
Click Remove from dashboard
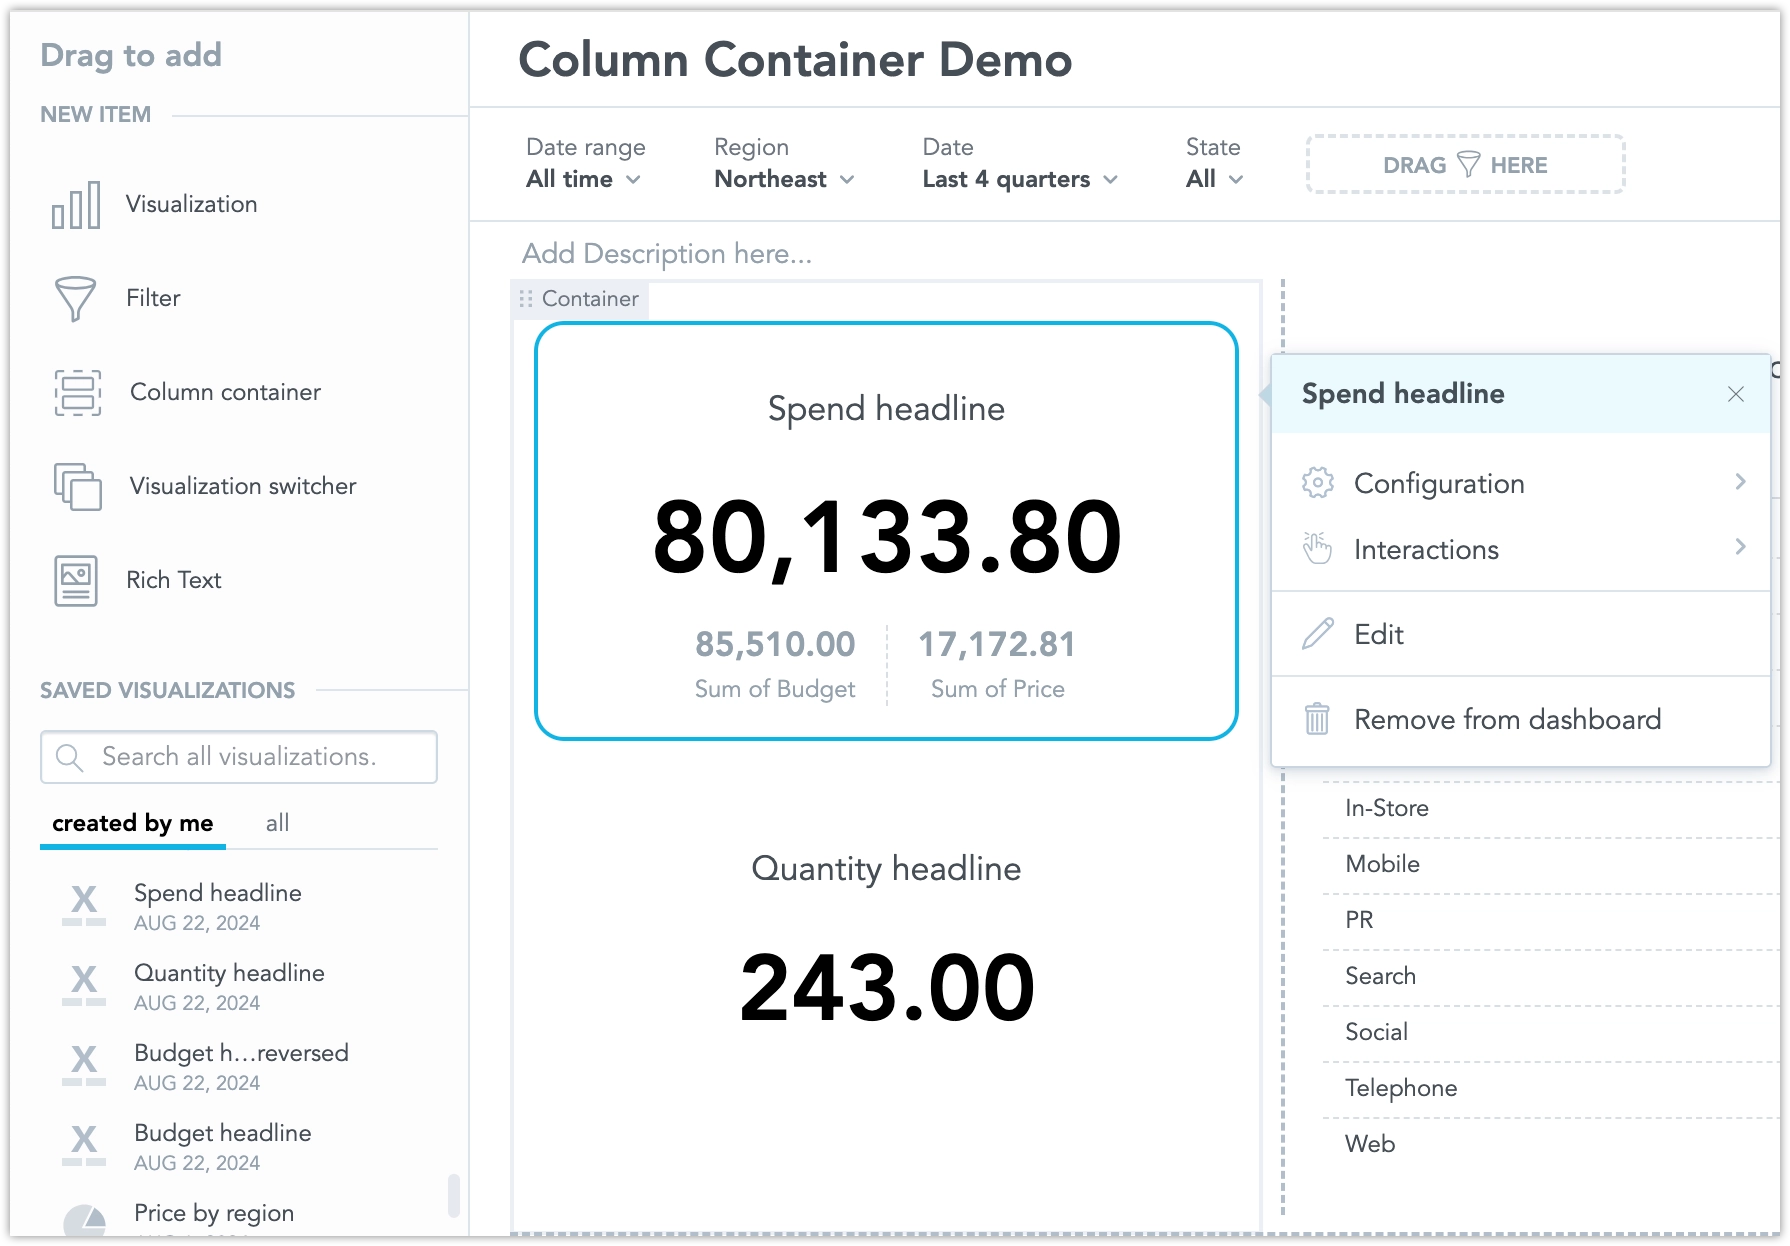[x=1507, y=718]
